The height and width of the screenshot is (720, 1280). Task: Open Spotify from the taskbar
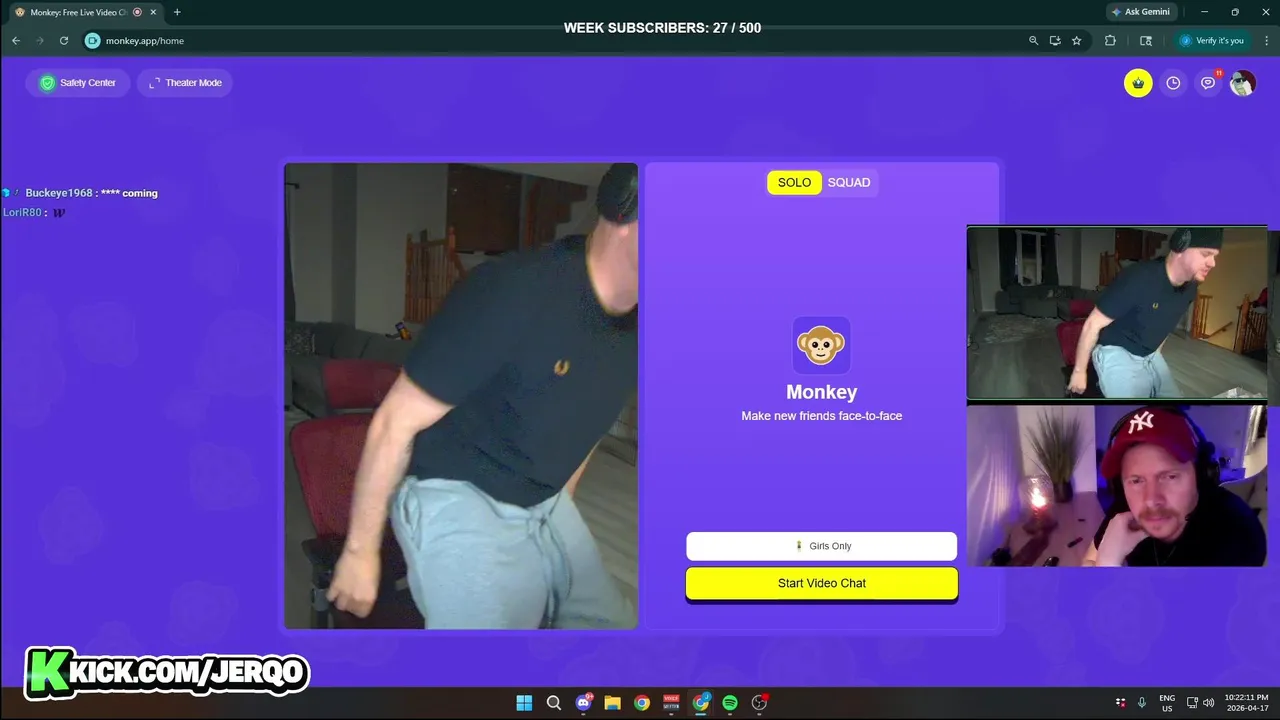pyautogui.click(x=730, y=703)
